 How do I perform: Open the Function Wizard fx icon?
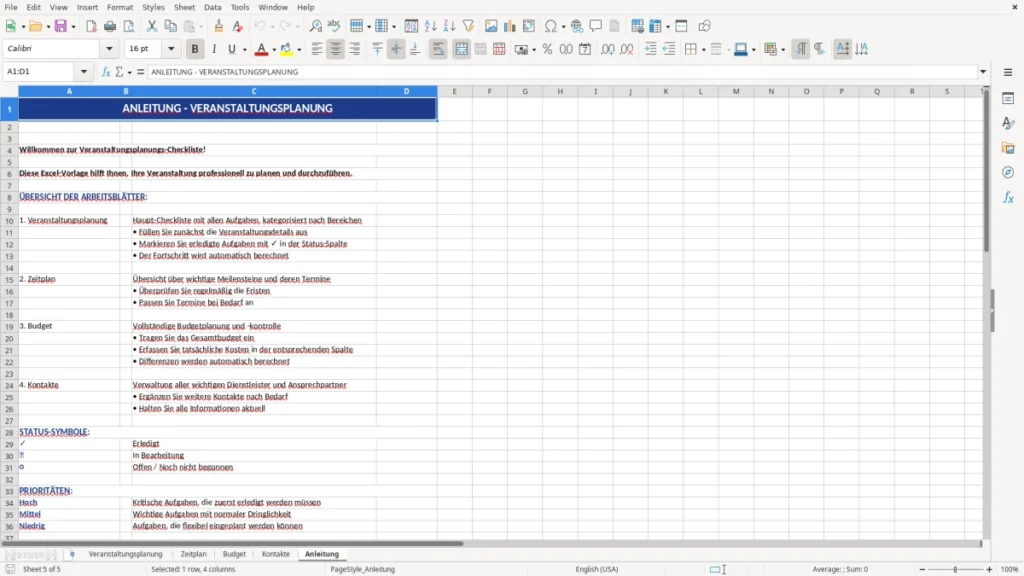pos(106,72)
